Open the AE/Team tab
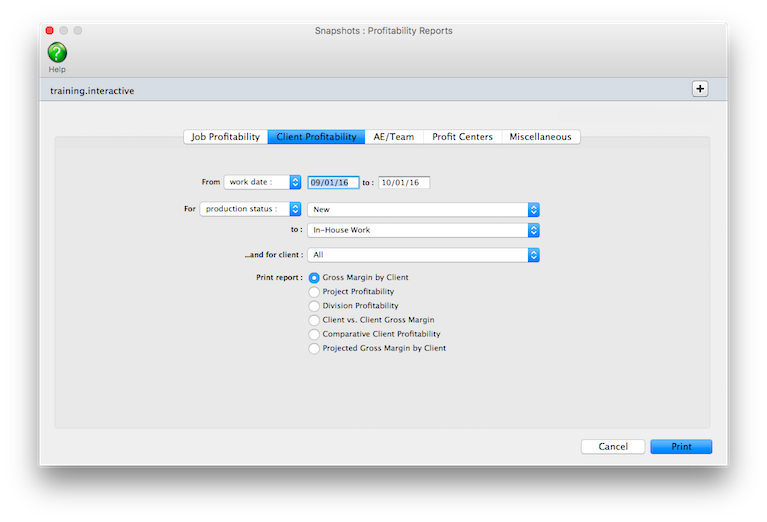Image resolution: width=767 pixels, height=522 pixels. click(395, 137)
